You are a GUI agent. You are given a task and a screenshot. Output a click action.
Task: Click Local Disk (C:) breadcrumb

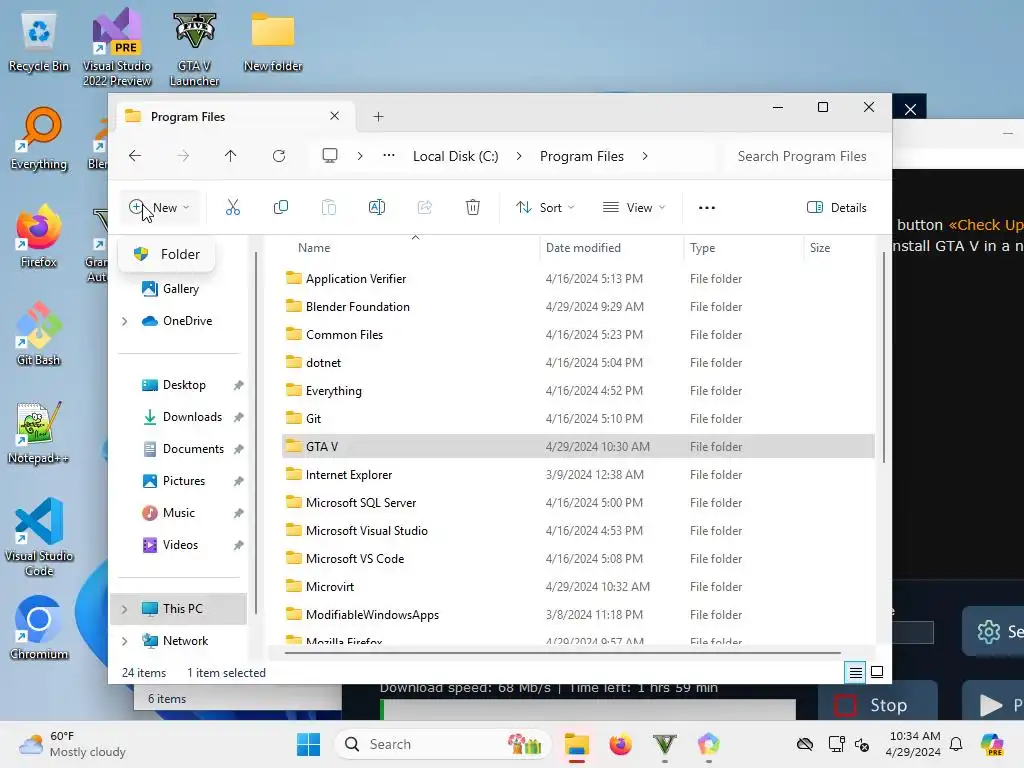[456, 156]
